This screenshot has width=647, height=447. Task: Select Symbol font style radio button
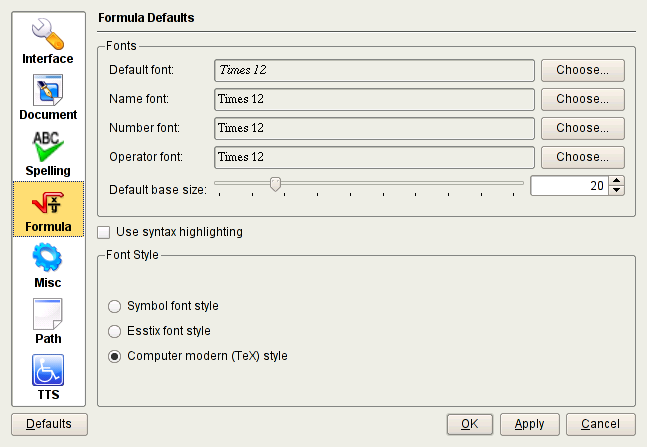tap(114, 306)
